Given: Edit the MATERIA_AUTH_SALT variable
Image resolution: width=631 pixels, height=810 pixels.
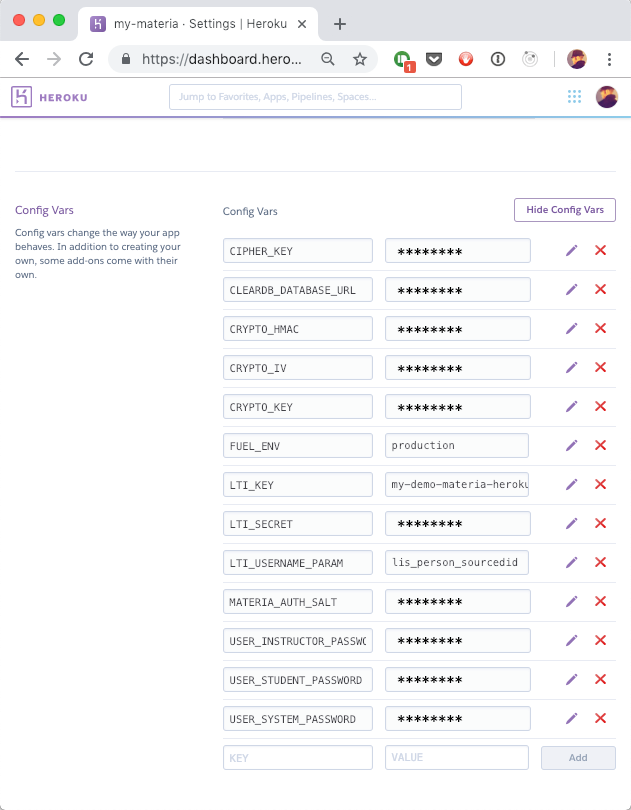Looking at the screenshot, I should (571, 601).
